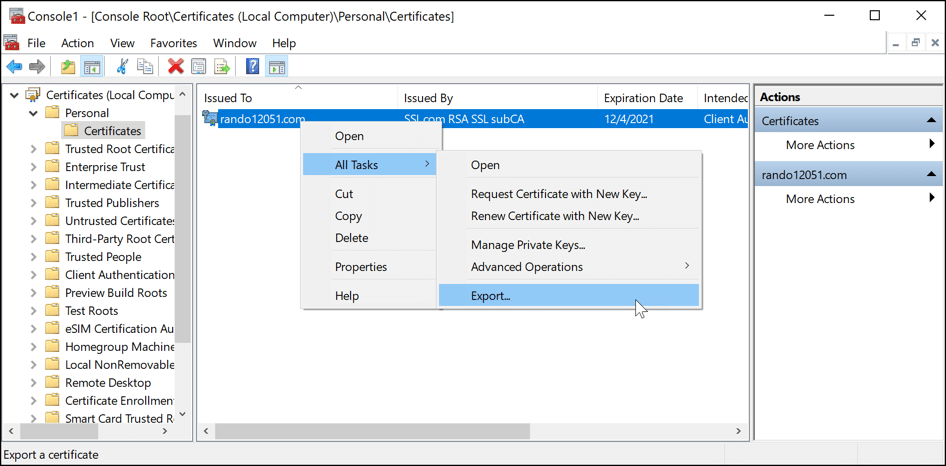Click the Trusted People folder in tree
Screen dimensions: 946x466
pyautogui.click(x=103, y=257)
